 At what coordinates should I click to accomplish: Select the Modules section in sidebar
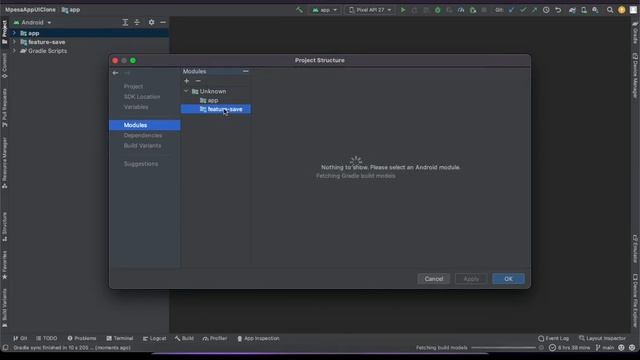[x=144, y=125]
